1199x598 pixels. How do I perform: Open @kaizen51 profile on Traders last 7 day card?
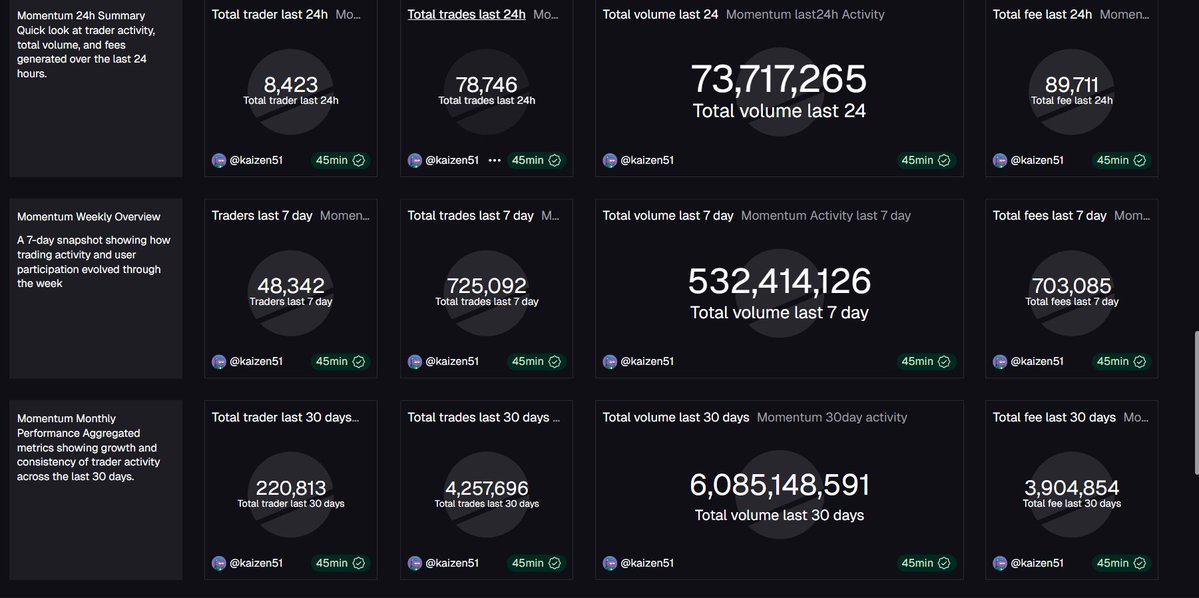click(256, 362)
